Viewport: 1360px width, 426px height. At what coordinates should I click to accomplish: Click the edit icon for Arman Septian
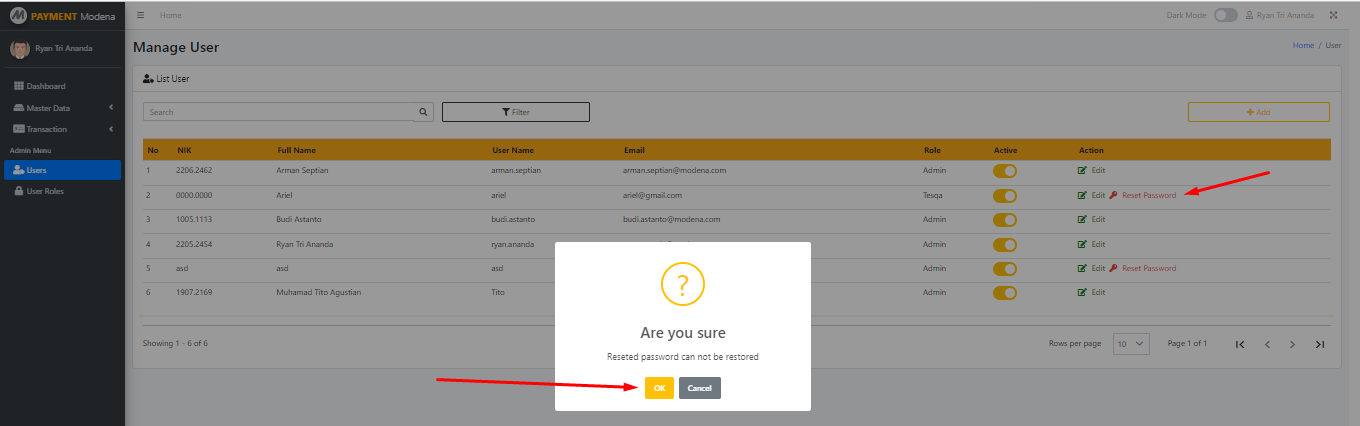click(x=1082, y=170)
